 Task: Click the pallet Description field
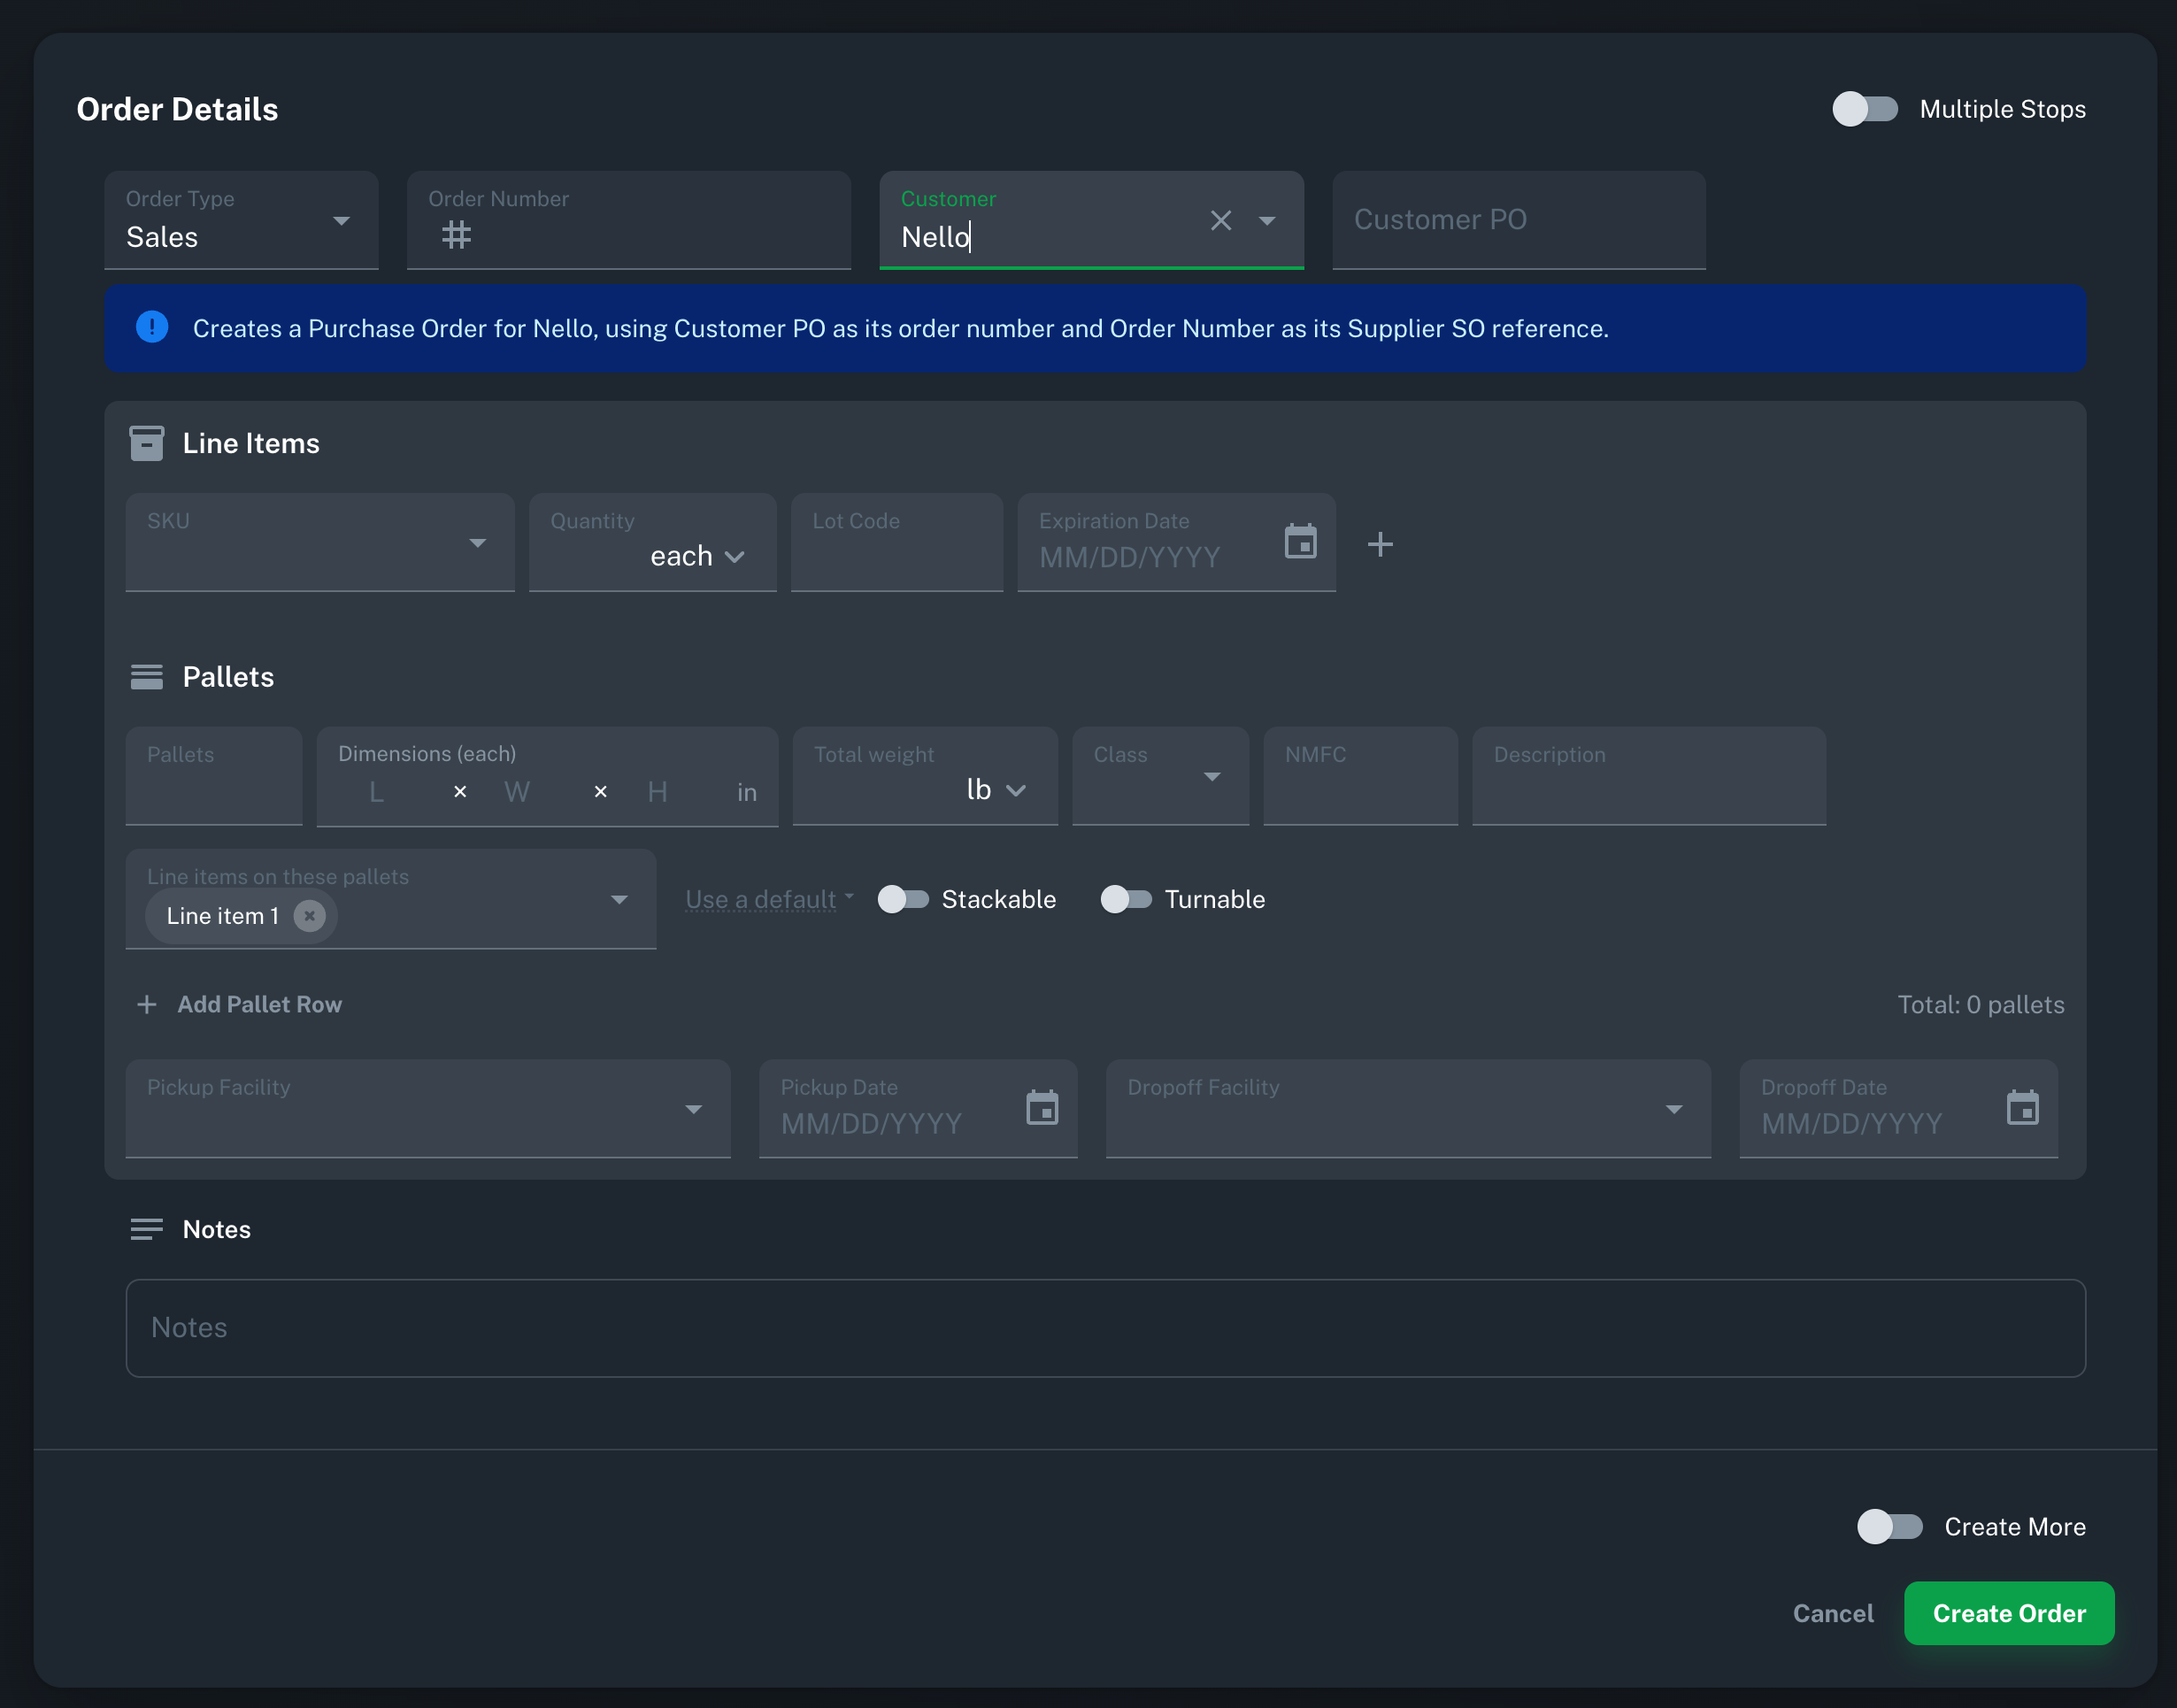(x=1649, y=776)
